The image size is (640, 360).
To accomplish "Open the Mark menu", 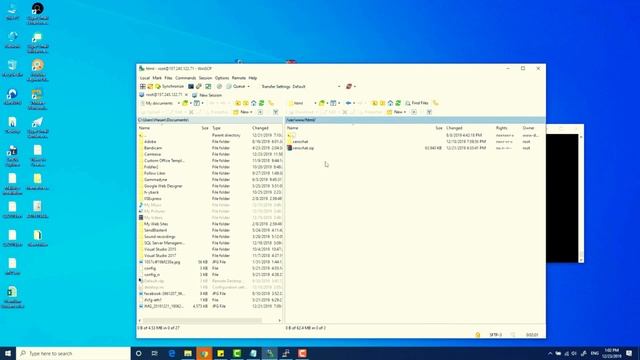I will coord(157,78).
